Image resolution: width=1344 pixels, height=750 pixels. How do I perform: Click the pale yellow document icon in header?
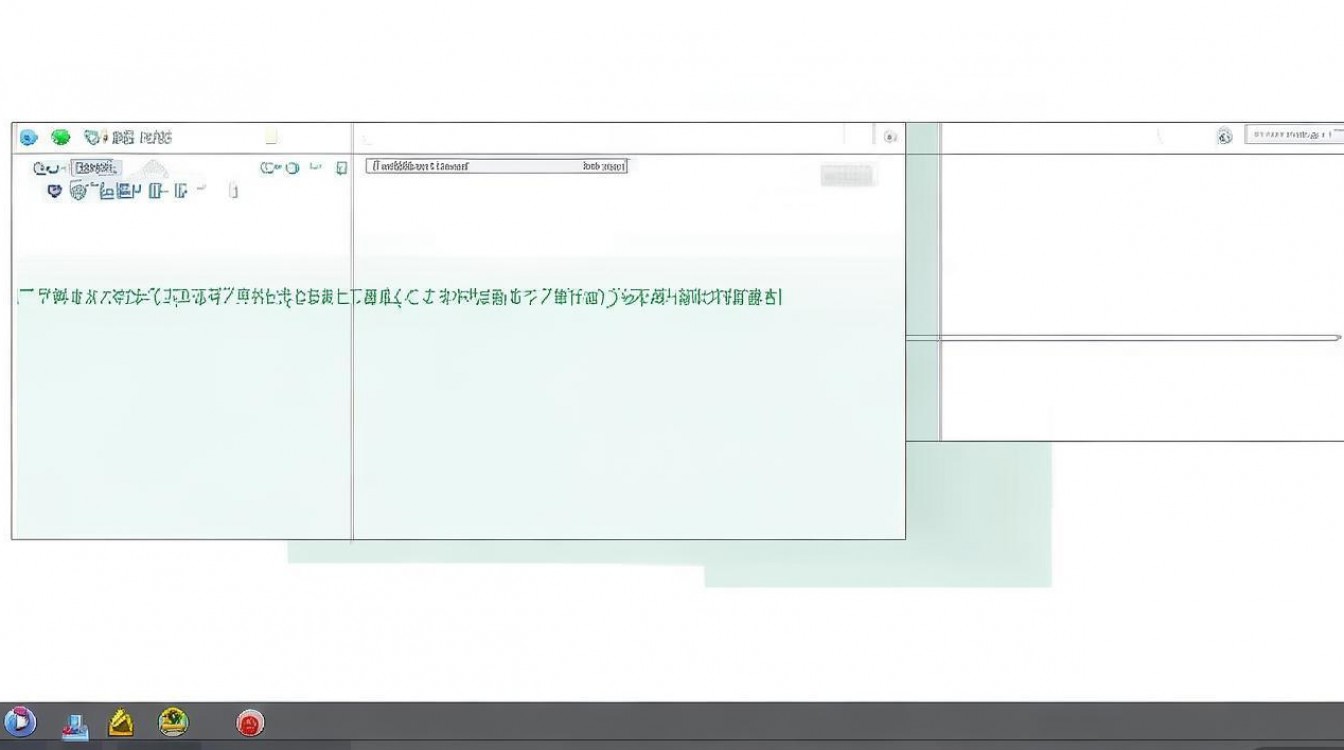point(271,137)
